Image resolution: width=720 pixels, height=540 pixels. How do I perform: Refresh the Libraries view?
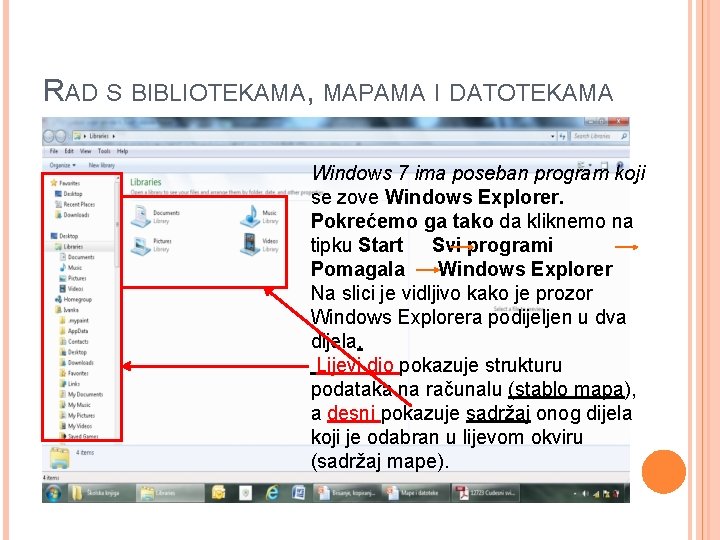(562, 136)
